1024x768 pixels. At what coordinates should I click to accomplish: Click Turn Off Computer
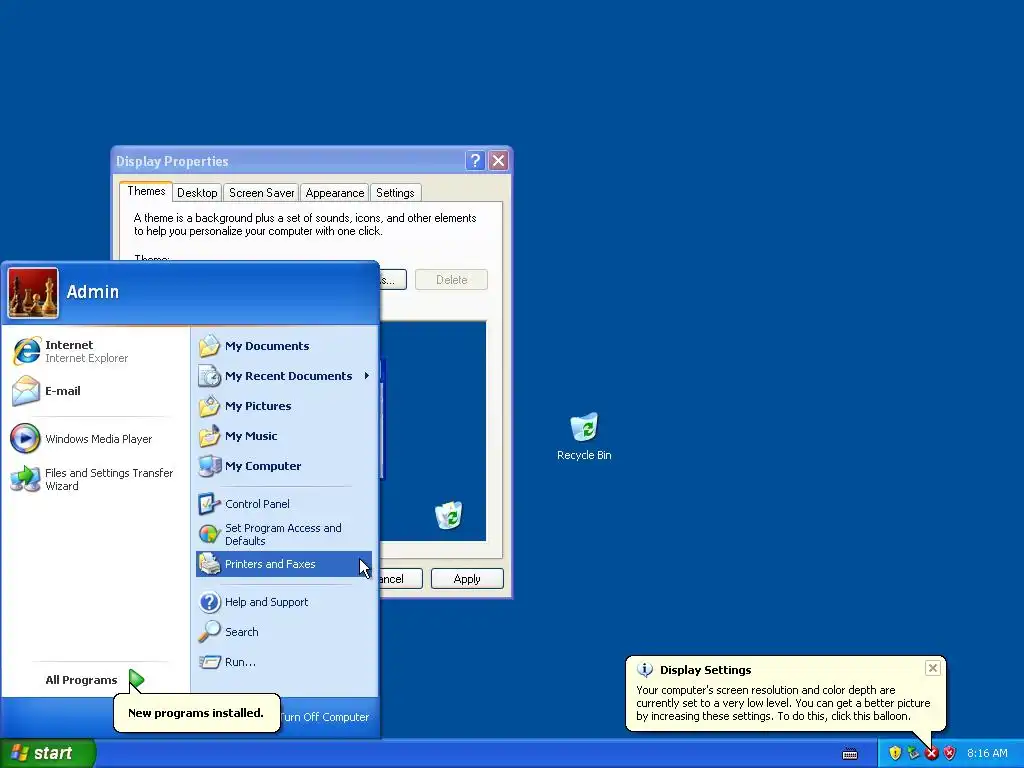pyautogui.click(x=325, y=717)
